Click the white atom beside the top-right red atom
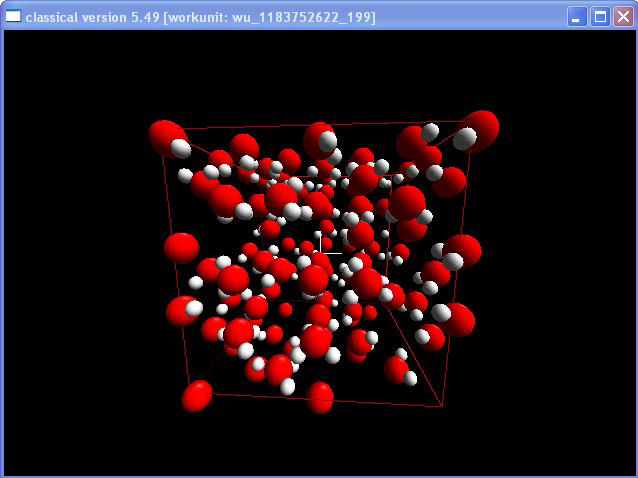Viewport: 638px width, 478px height. tap(463, 140)
